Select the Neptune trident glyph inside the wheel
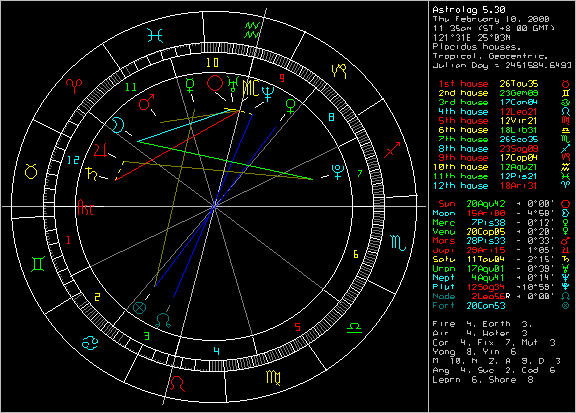This screenshot has width=576, height=413. 267,94
